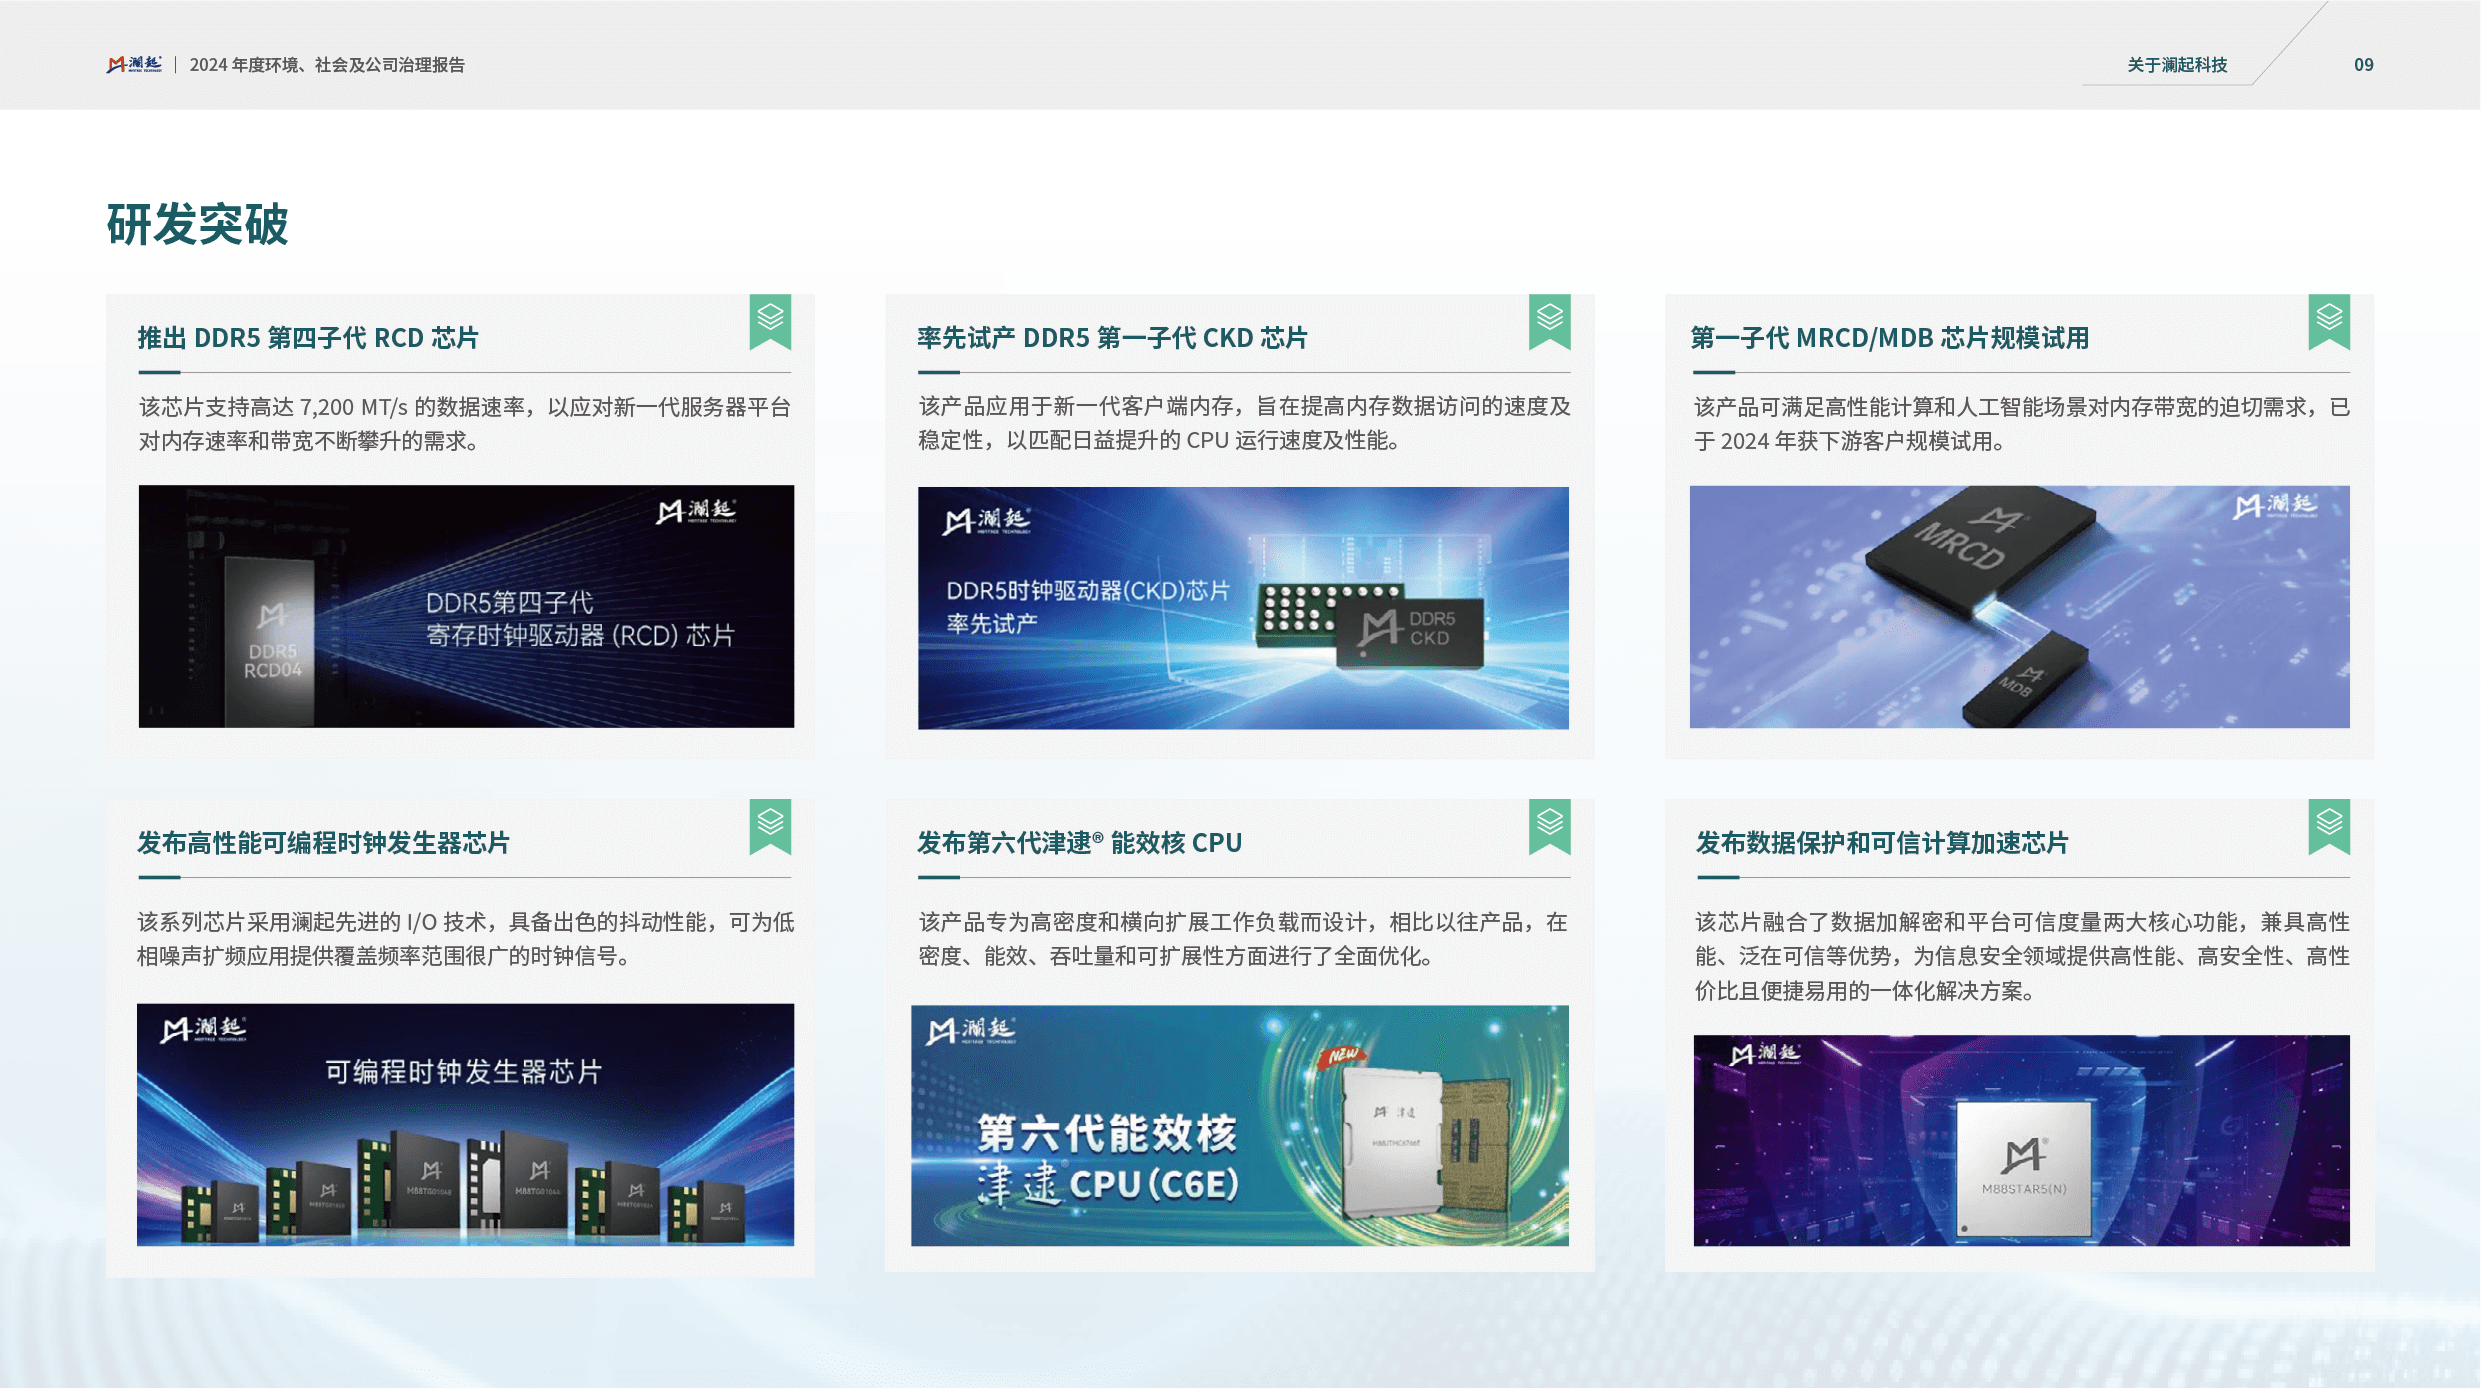Click page number 09 in header
The height and width of the screenshot is (1389, 2481).
[x=2363, y=65]
